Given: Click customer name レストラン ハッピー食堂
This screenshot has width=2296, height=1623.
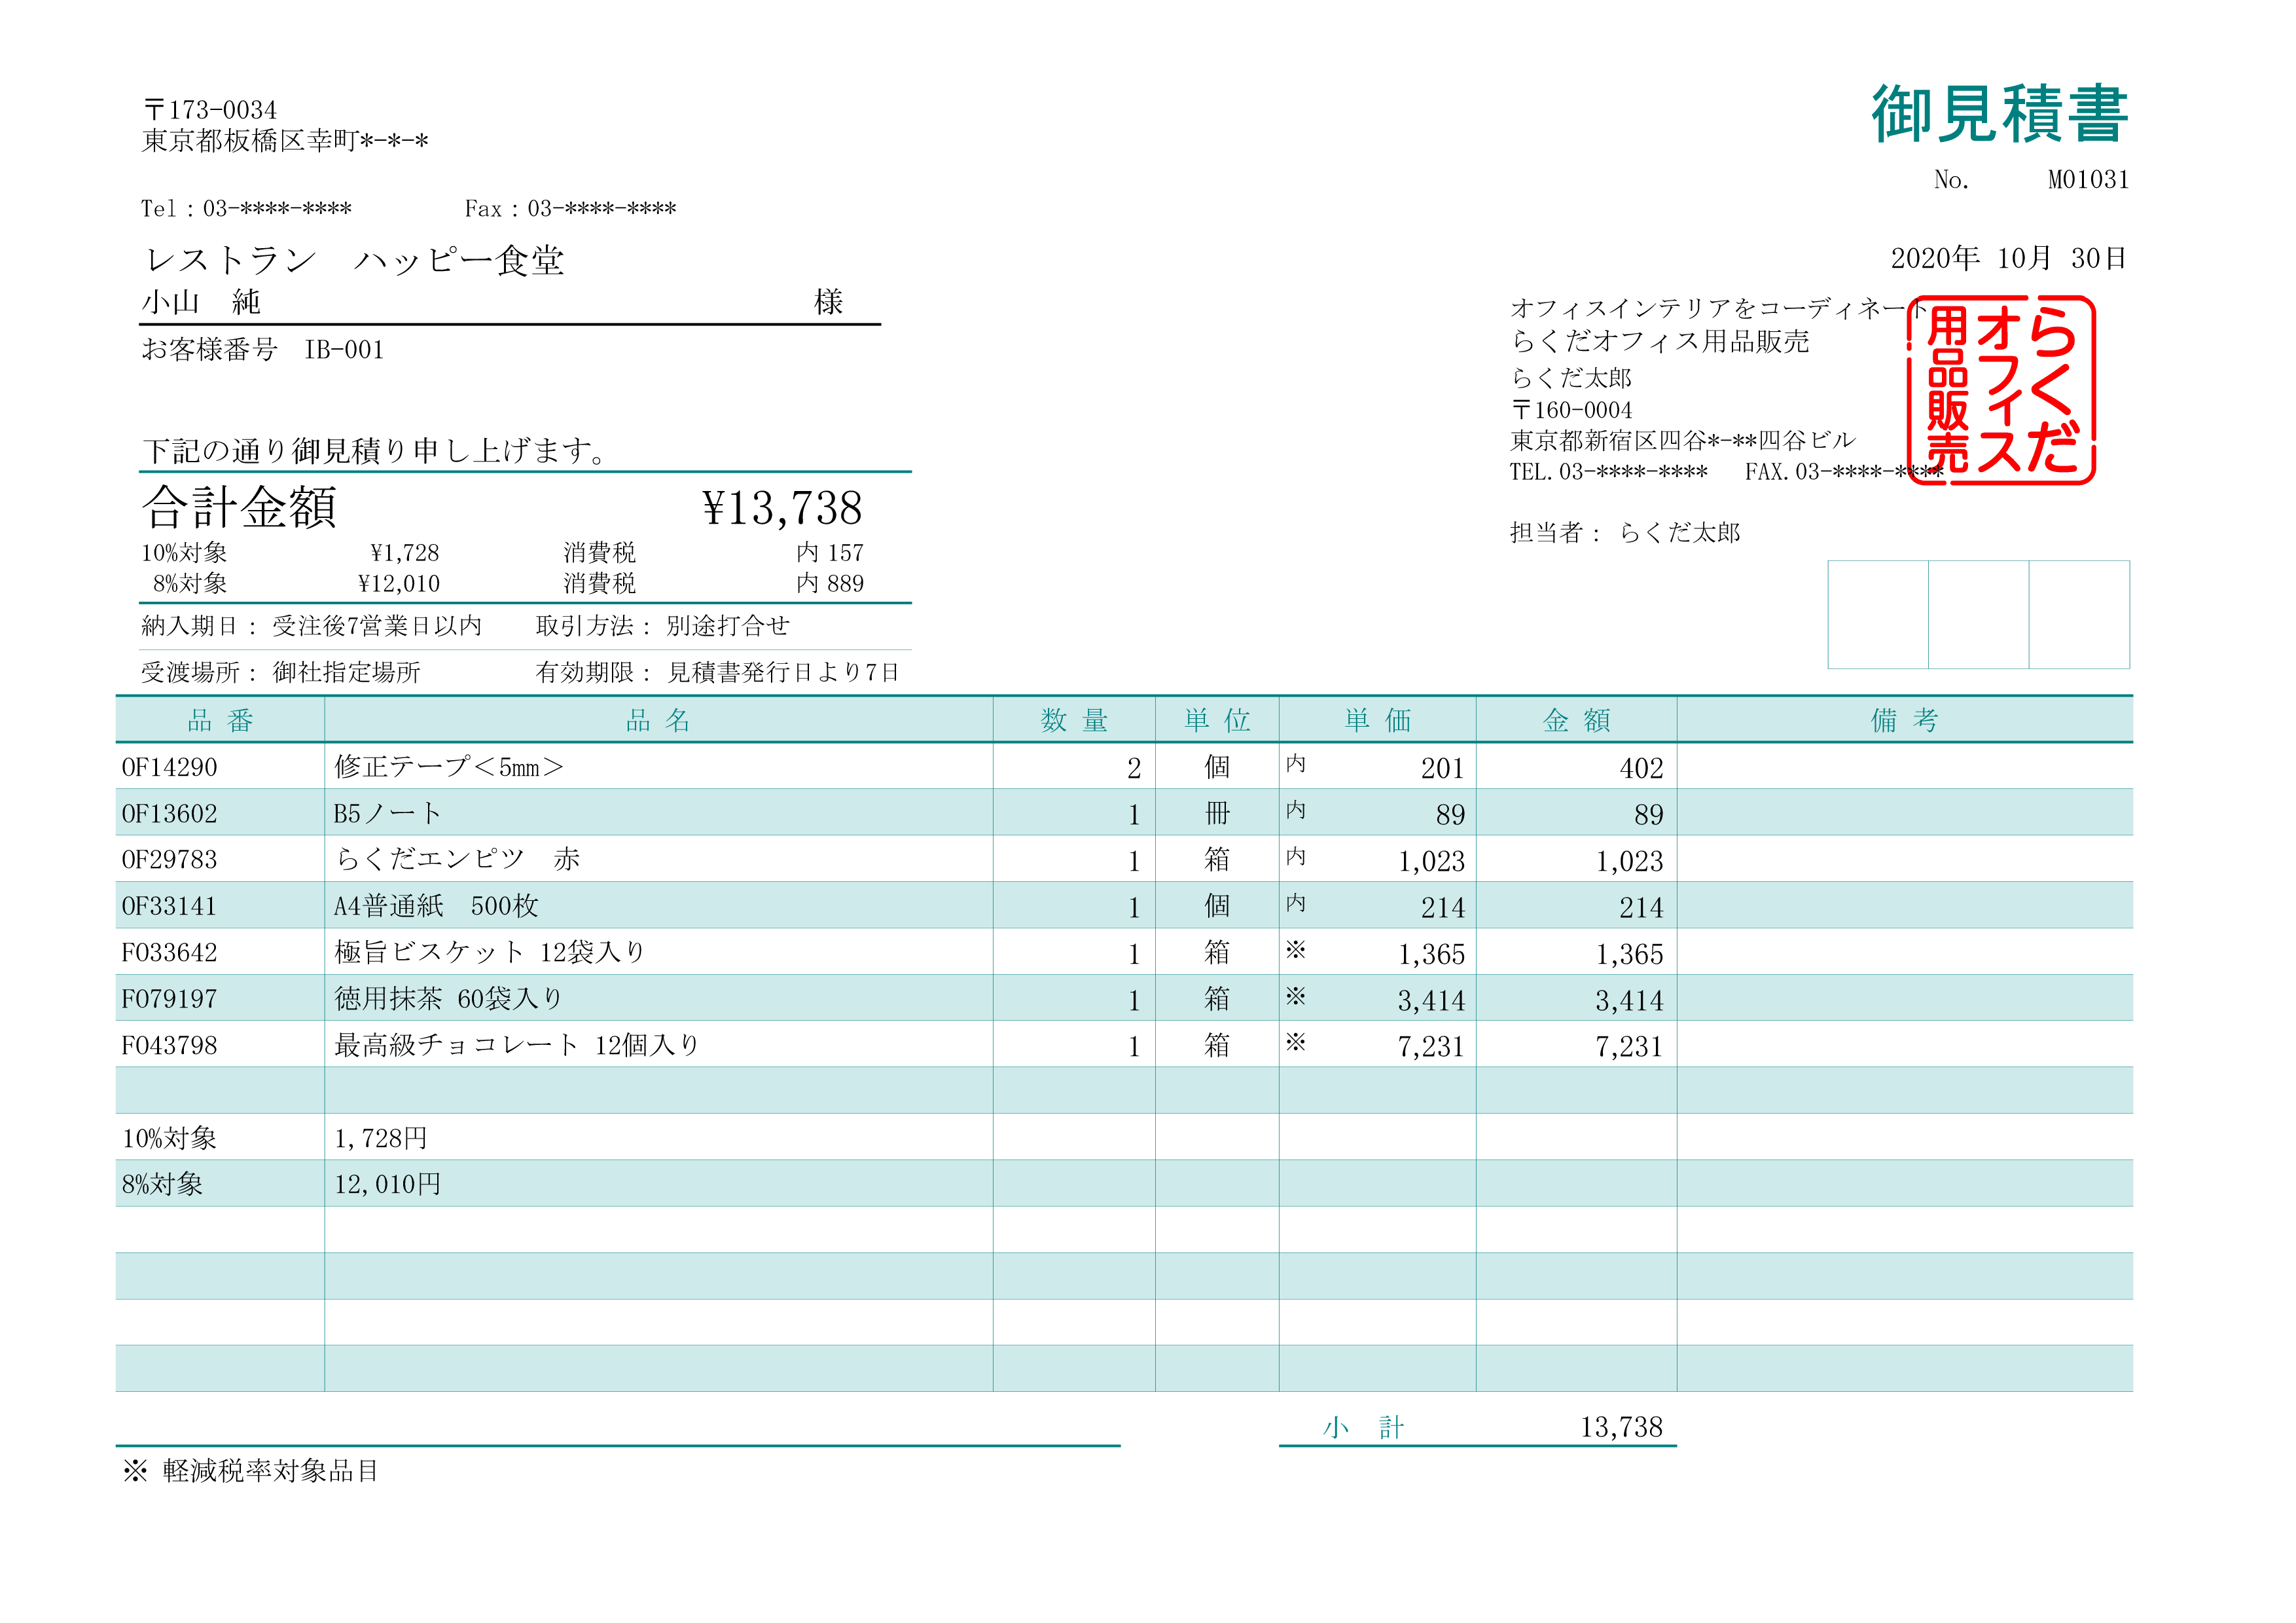Looking at the screenshot, I should pos(354,260).
